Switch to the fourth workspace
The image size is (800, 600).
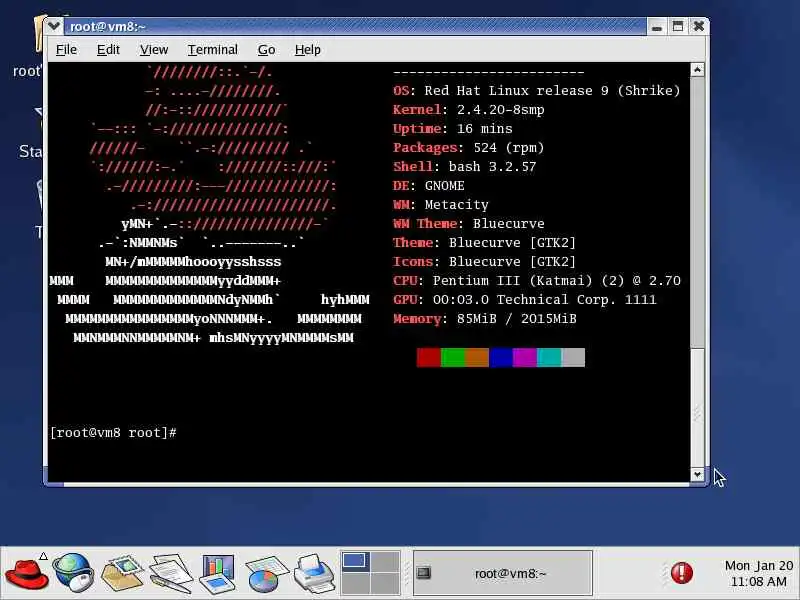click(385, 584)
